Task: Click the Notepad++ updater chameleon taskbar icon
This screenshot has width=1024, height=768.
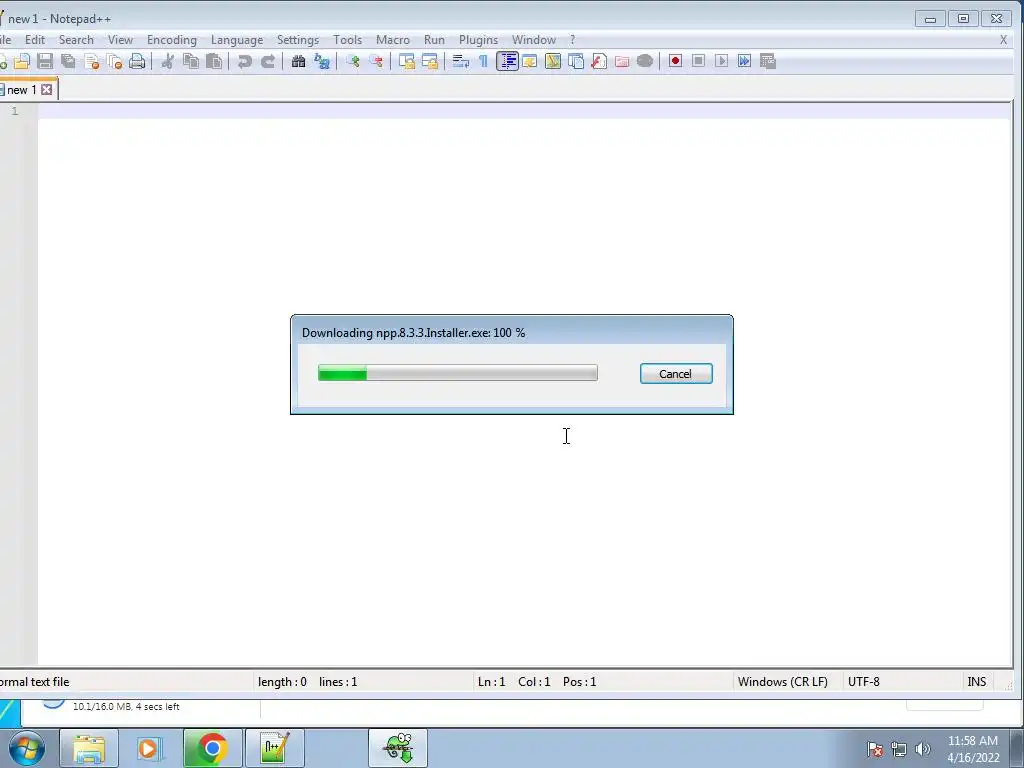Action: [398, 748]
